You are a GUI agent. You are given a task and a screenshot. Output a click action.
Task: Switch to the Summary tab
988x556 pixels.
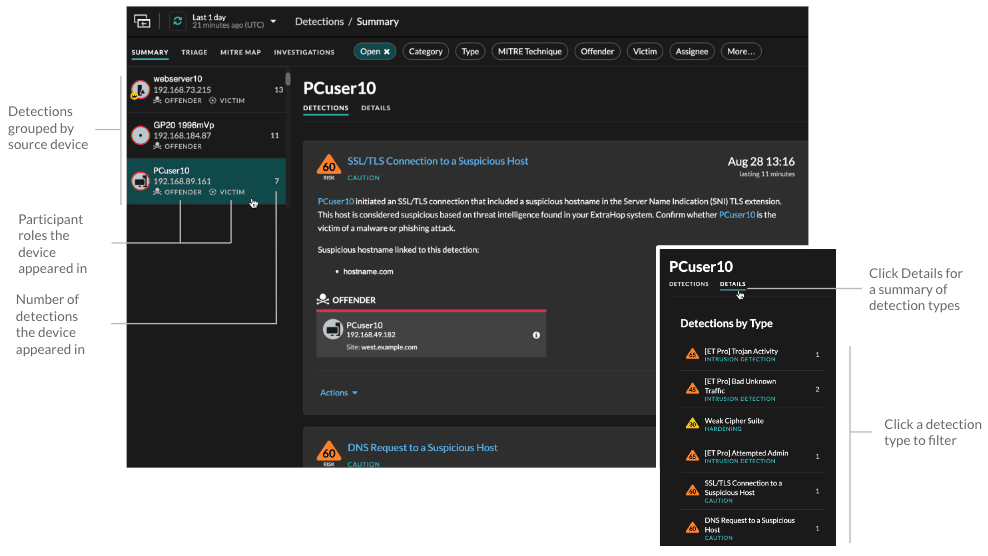click(150, 52)
